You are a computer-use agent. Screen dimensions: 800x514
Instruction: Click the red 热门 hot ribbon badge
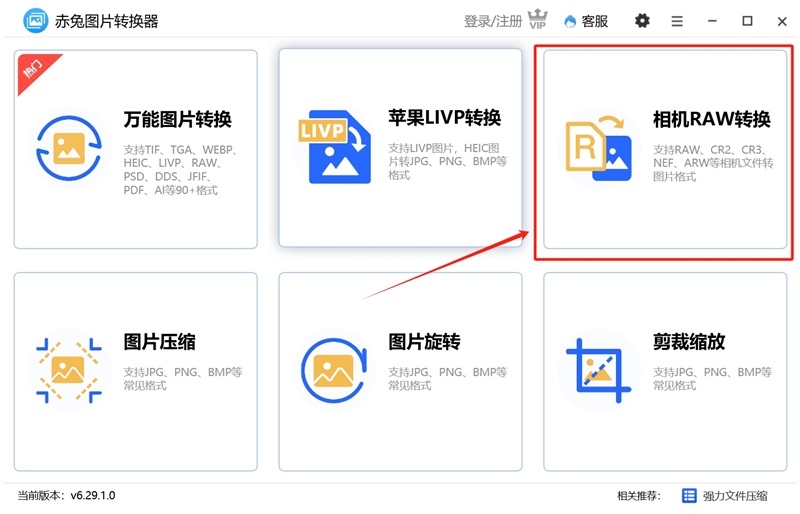tap(35, 70)
